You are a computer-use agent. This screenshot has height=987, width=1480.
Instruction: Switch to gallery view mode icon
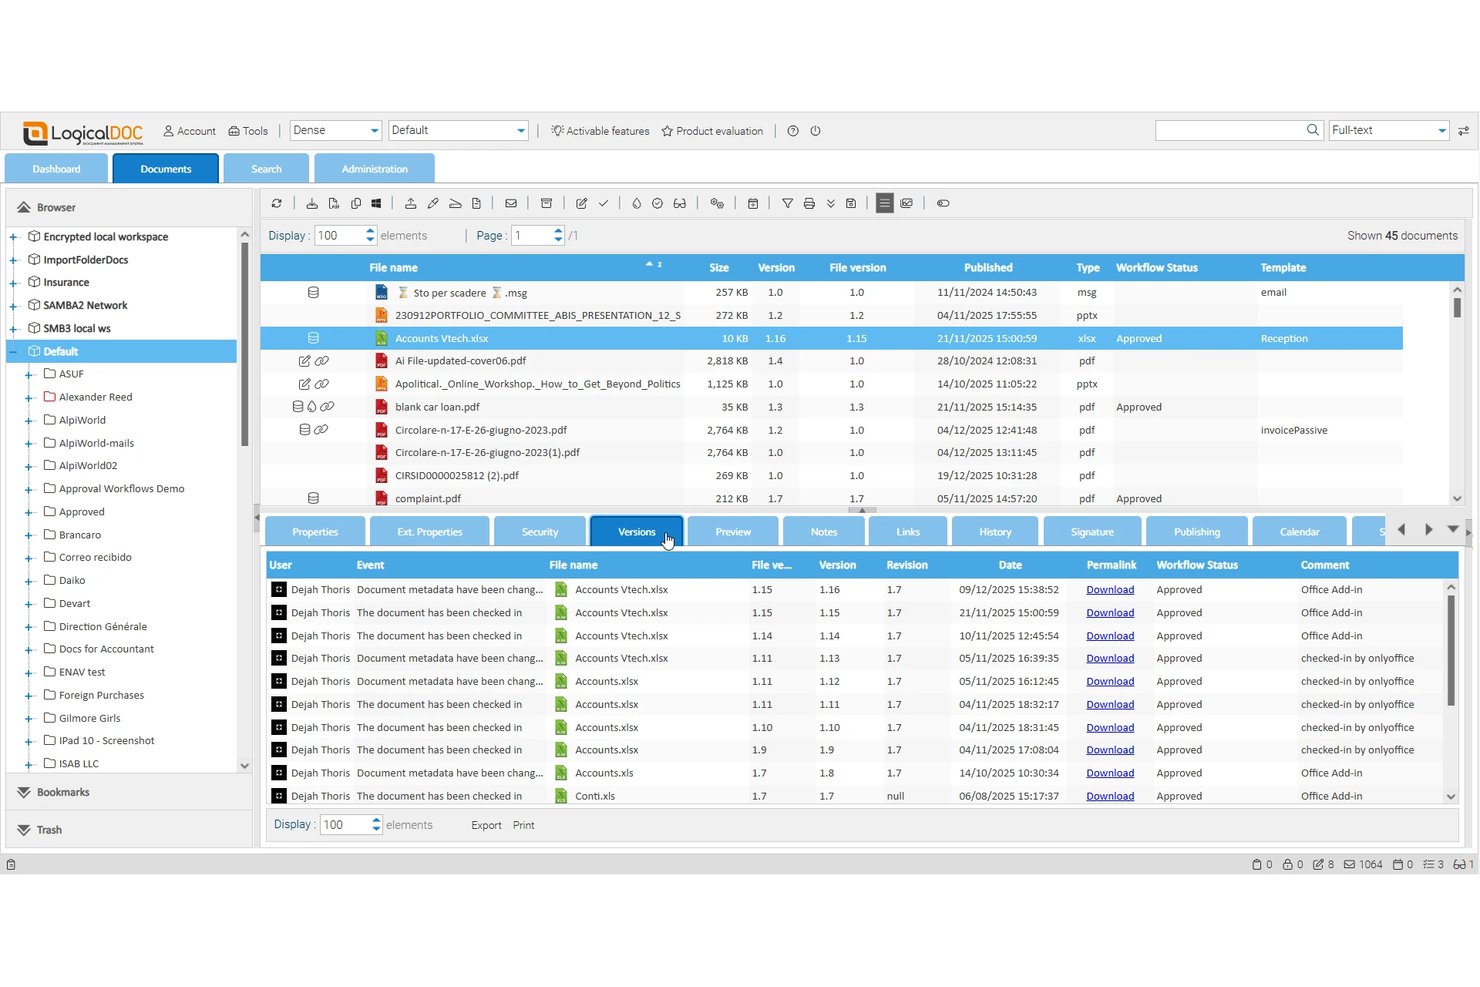pos(907,203)
